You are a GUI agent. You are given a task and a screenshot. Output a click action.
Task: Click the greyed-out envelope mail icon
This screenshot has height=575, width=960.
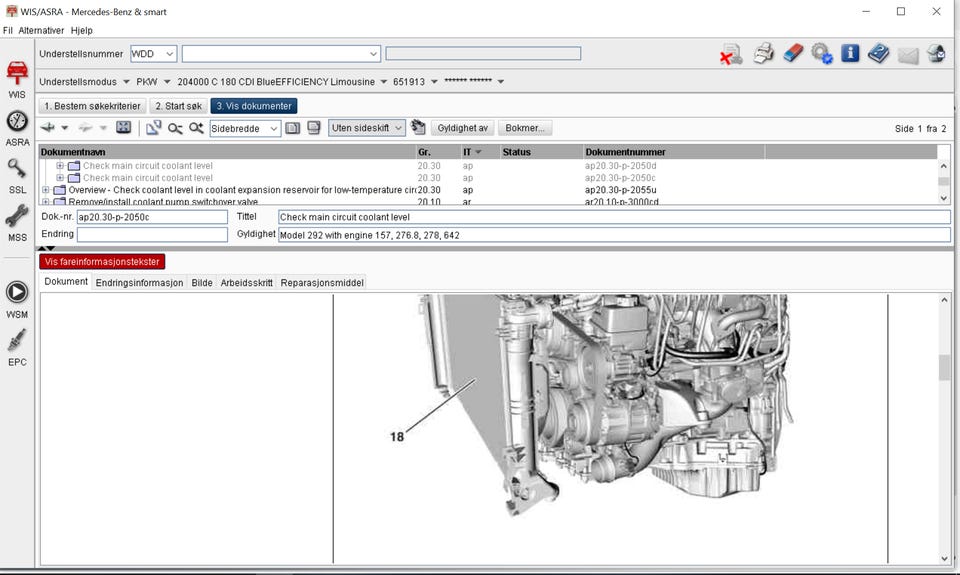pos(908,55)
